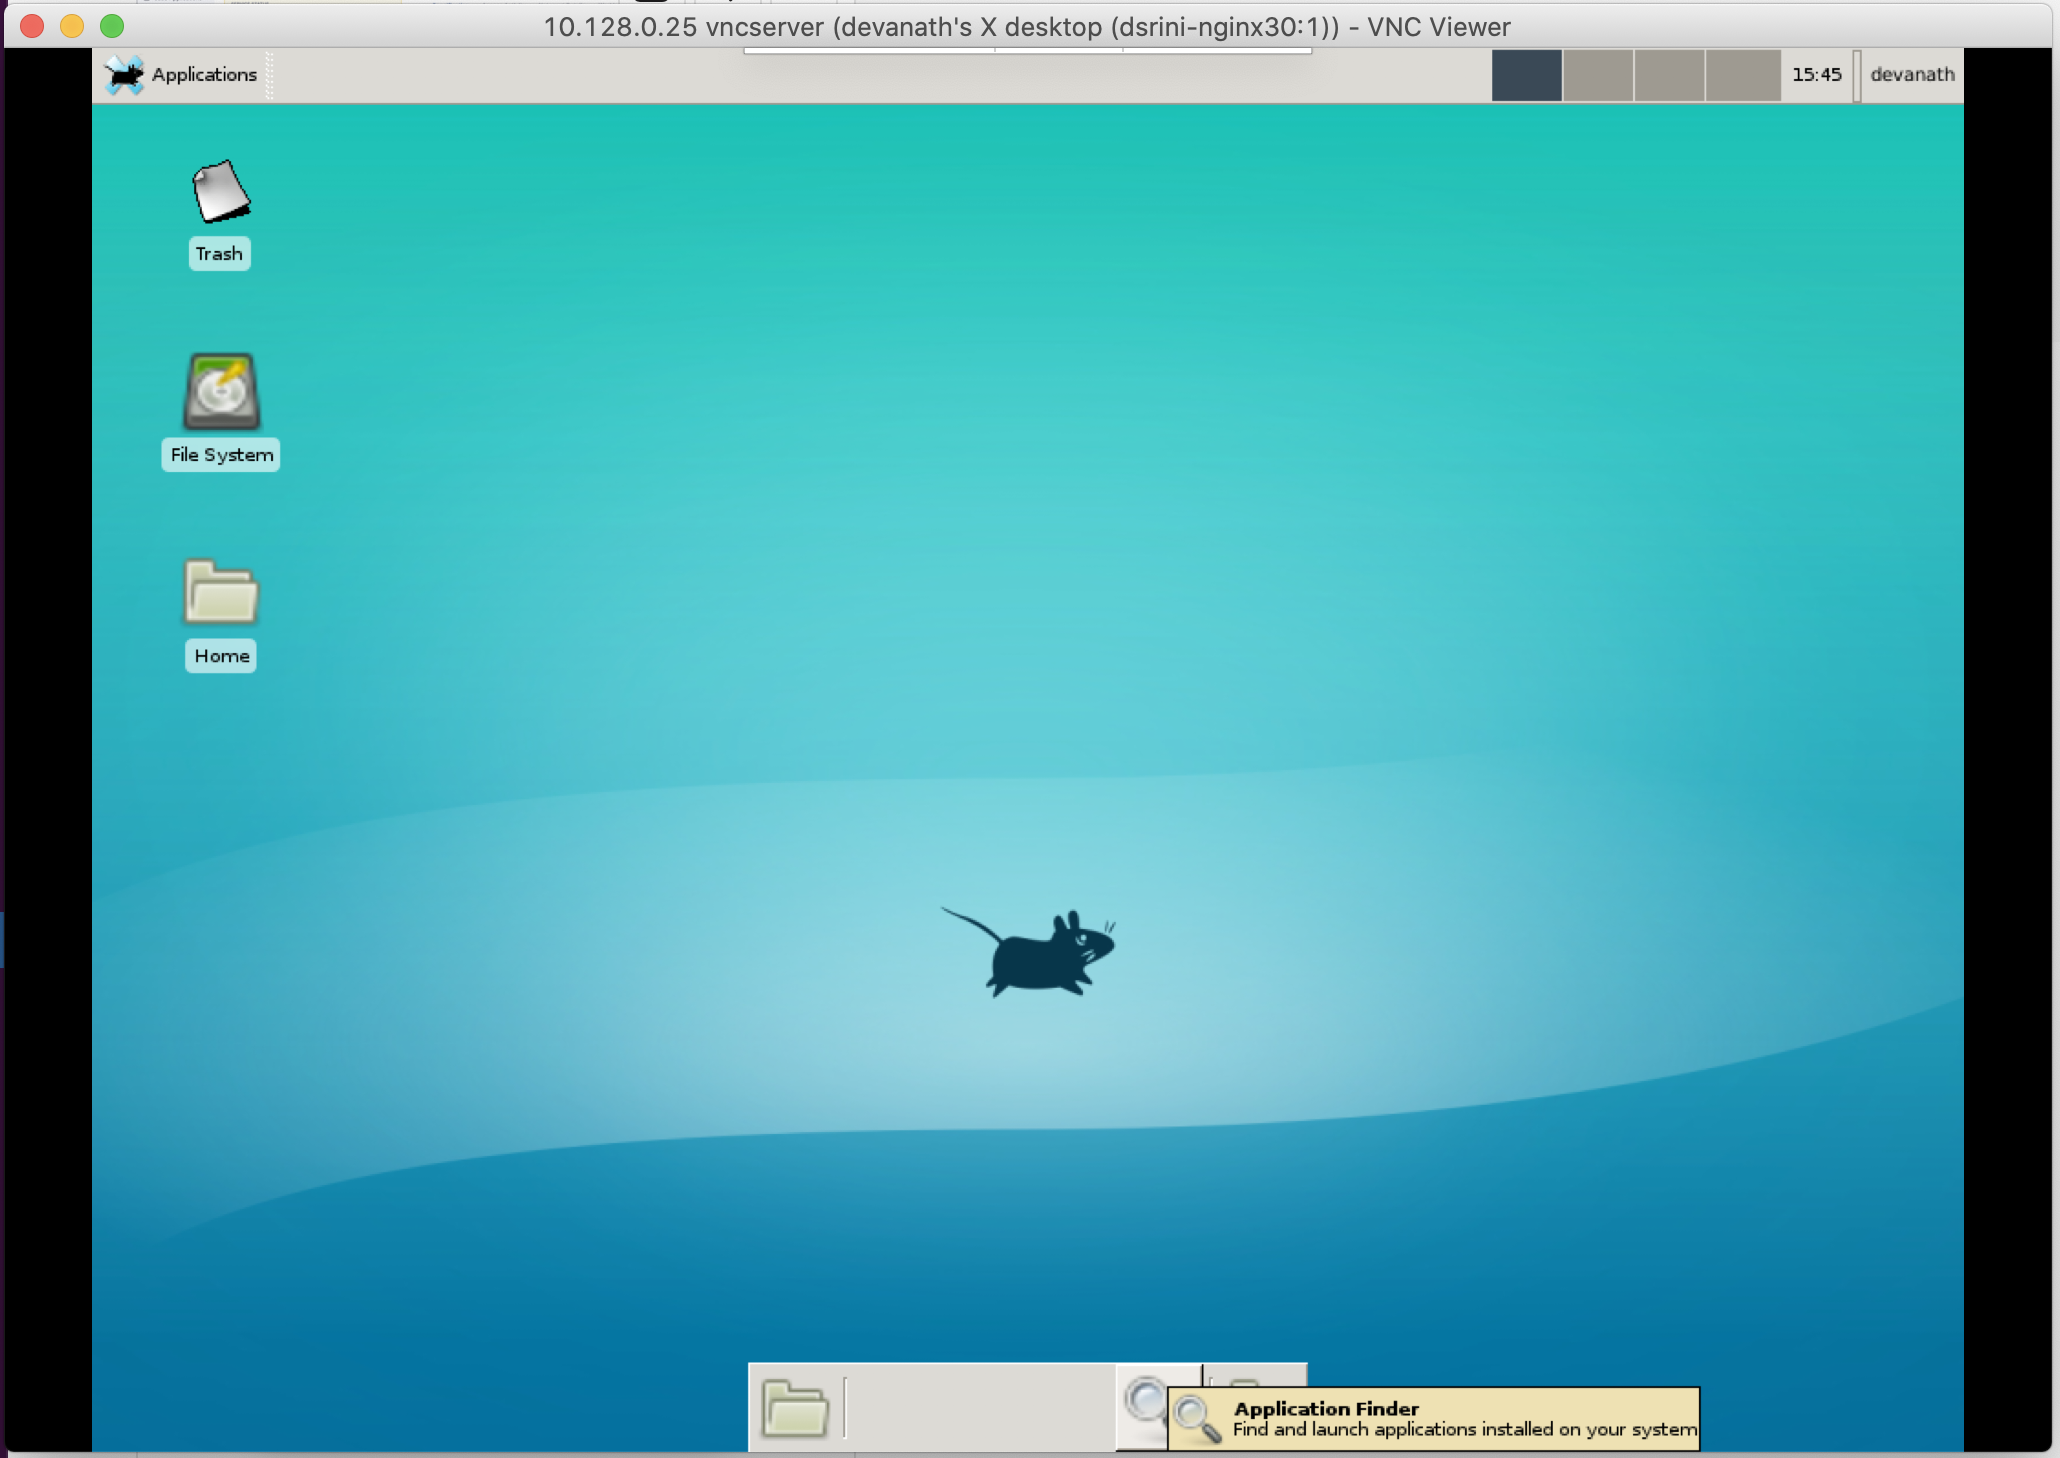Click the folder launcher in bottom panel

point(795,1408)
